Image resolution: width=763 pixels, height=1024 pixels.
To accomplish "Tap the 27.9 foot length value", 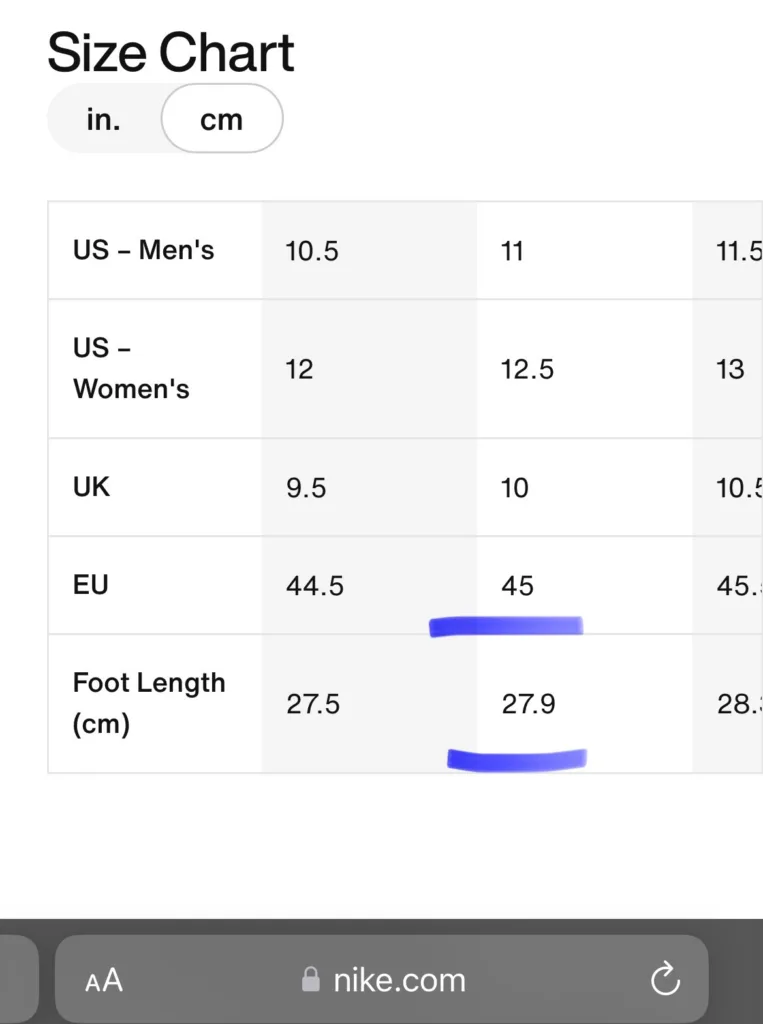I will [x=528, y=704].
